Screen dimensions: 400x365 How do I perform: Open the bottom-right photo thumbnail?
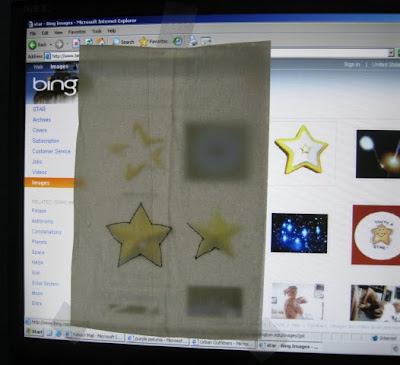pyautogui.click(x=375, y=303)
